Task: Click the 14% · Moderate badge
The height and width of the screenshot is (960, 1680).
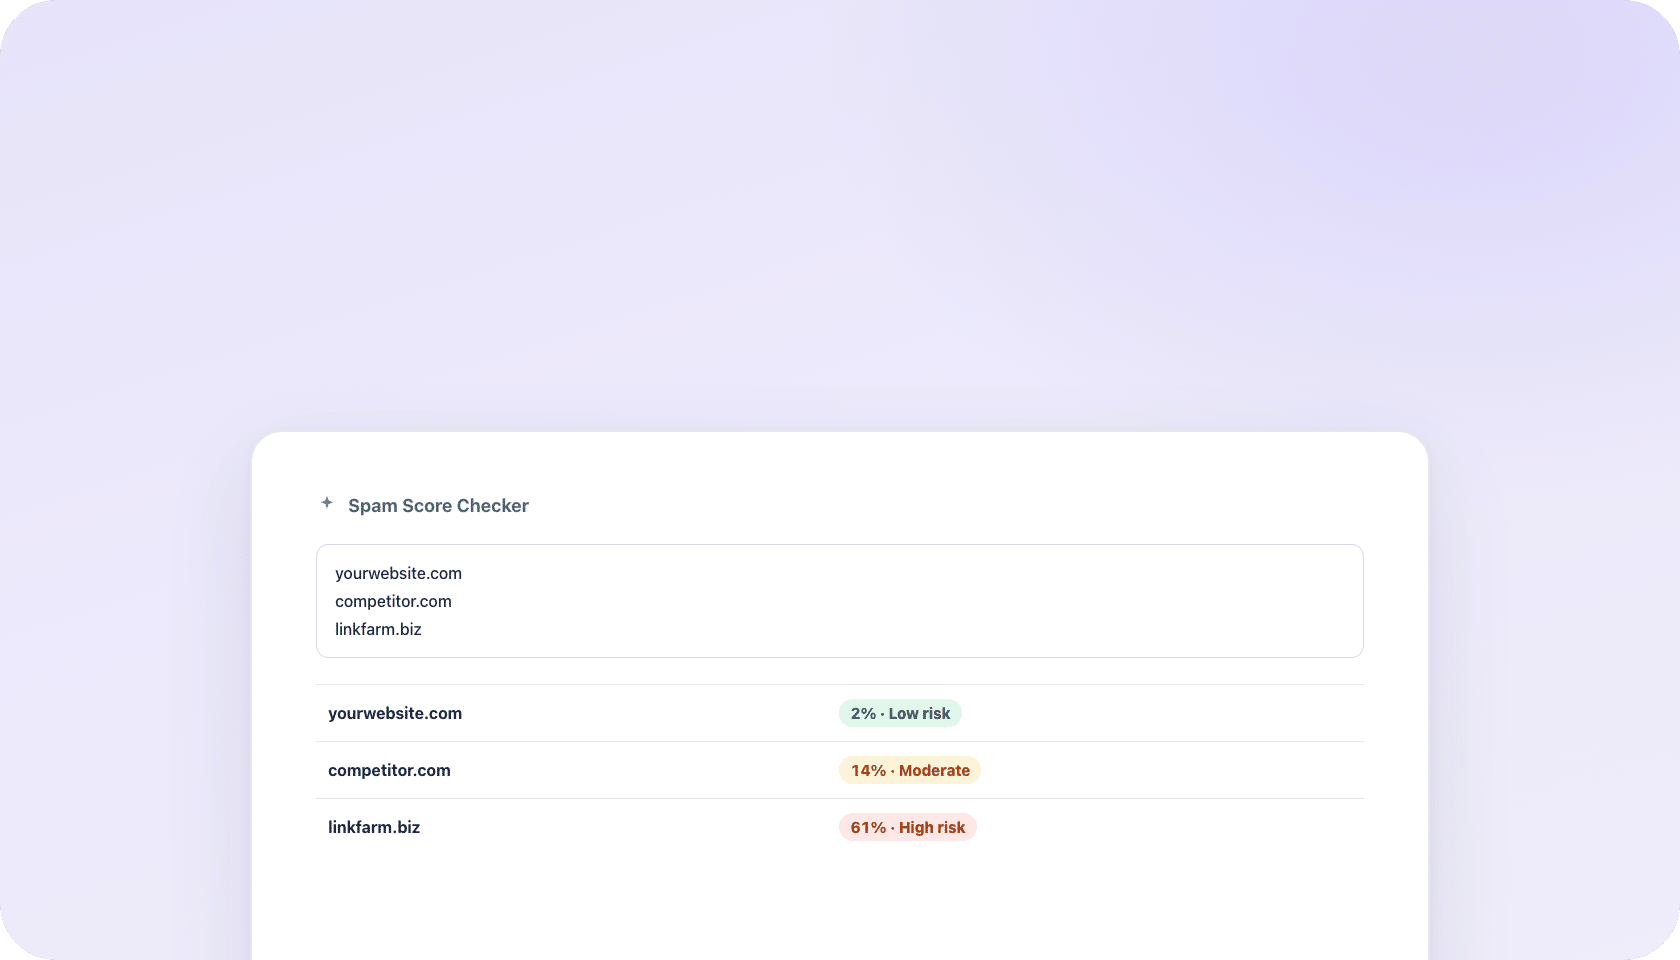Action: click(910, 770)
